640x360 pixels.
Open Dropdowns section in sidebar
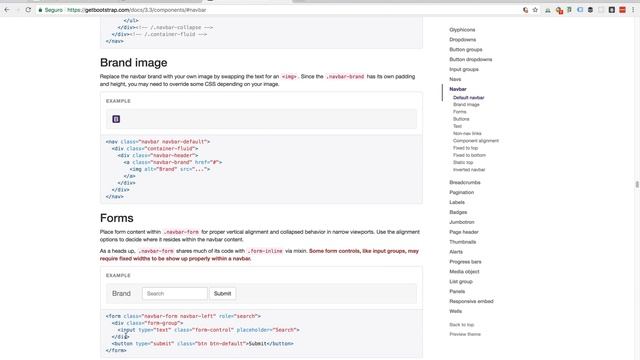462,40
